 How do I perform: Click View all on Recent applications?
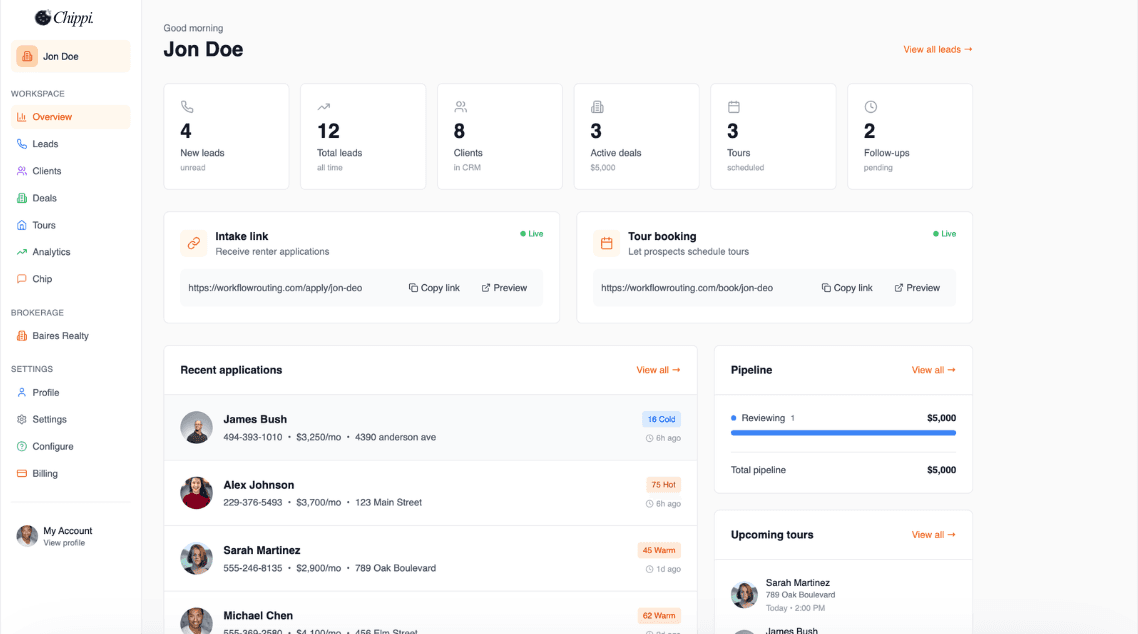(x=657, y=369)
